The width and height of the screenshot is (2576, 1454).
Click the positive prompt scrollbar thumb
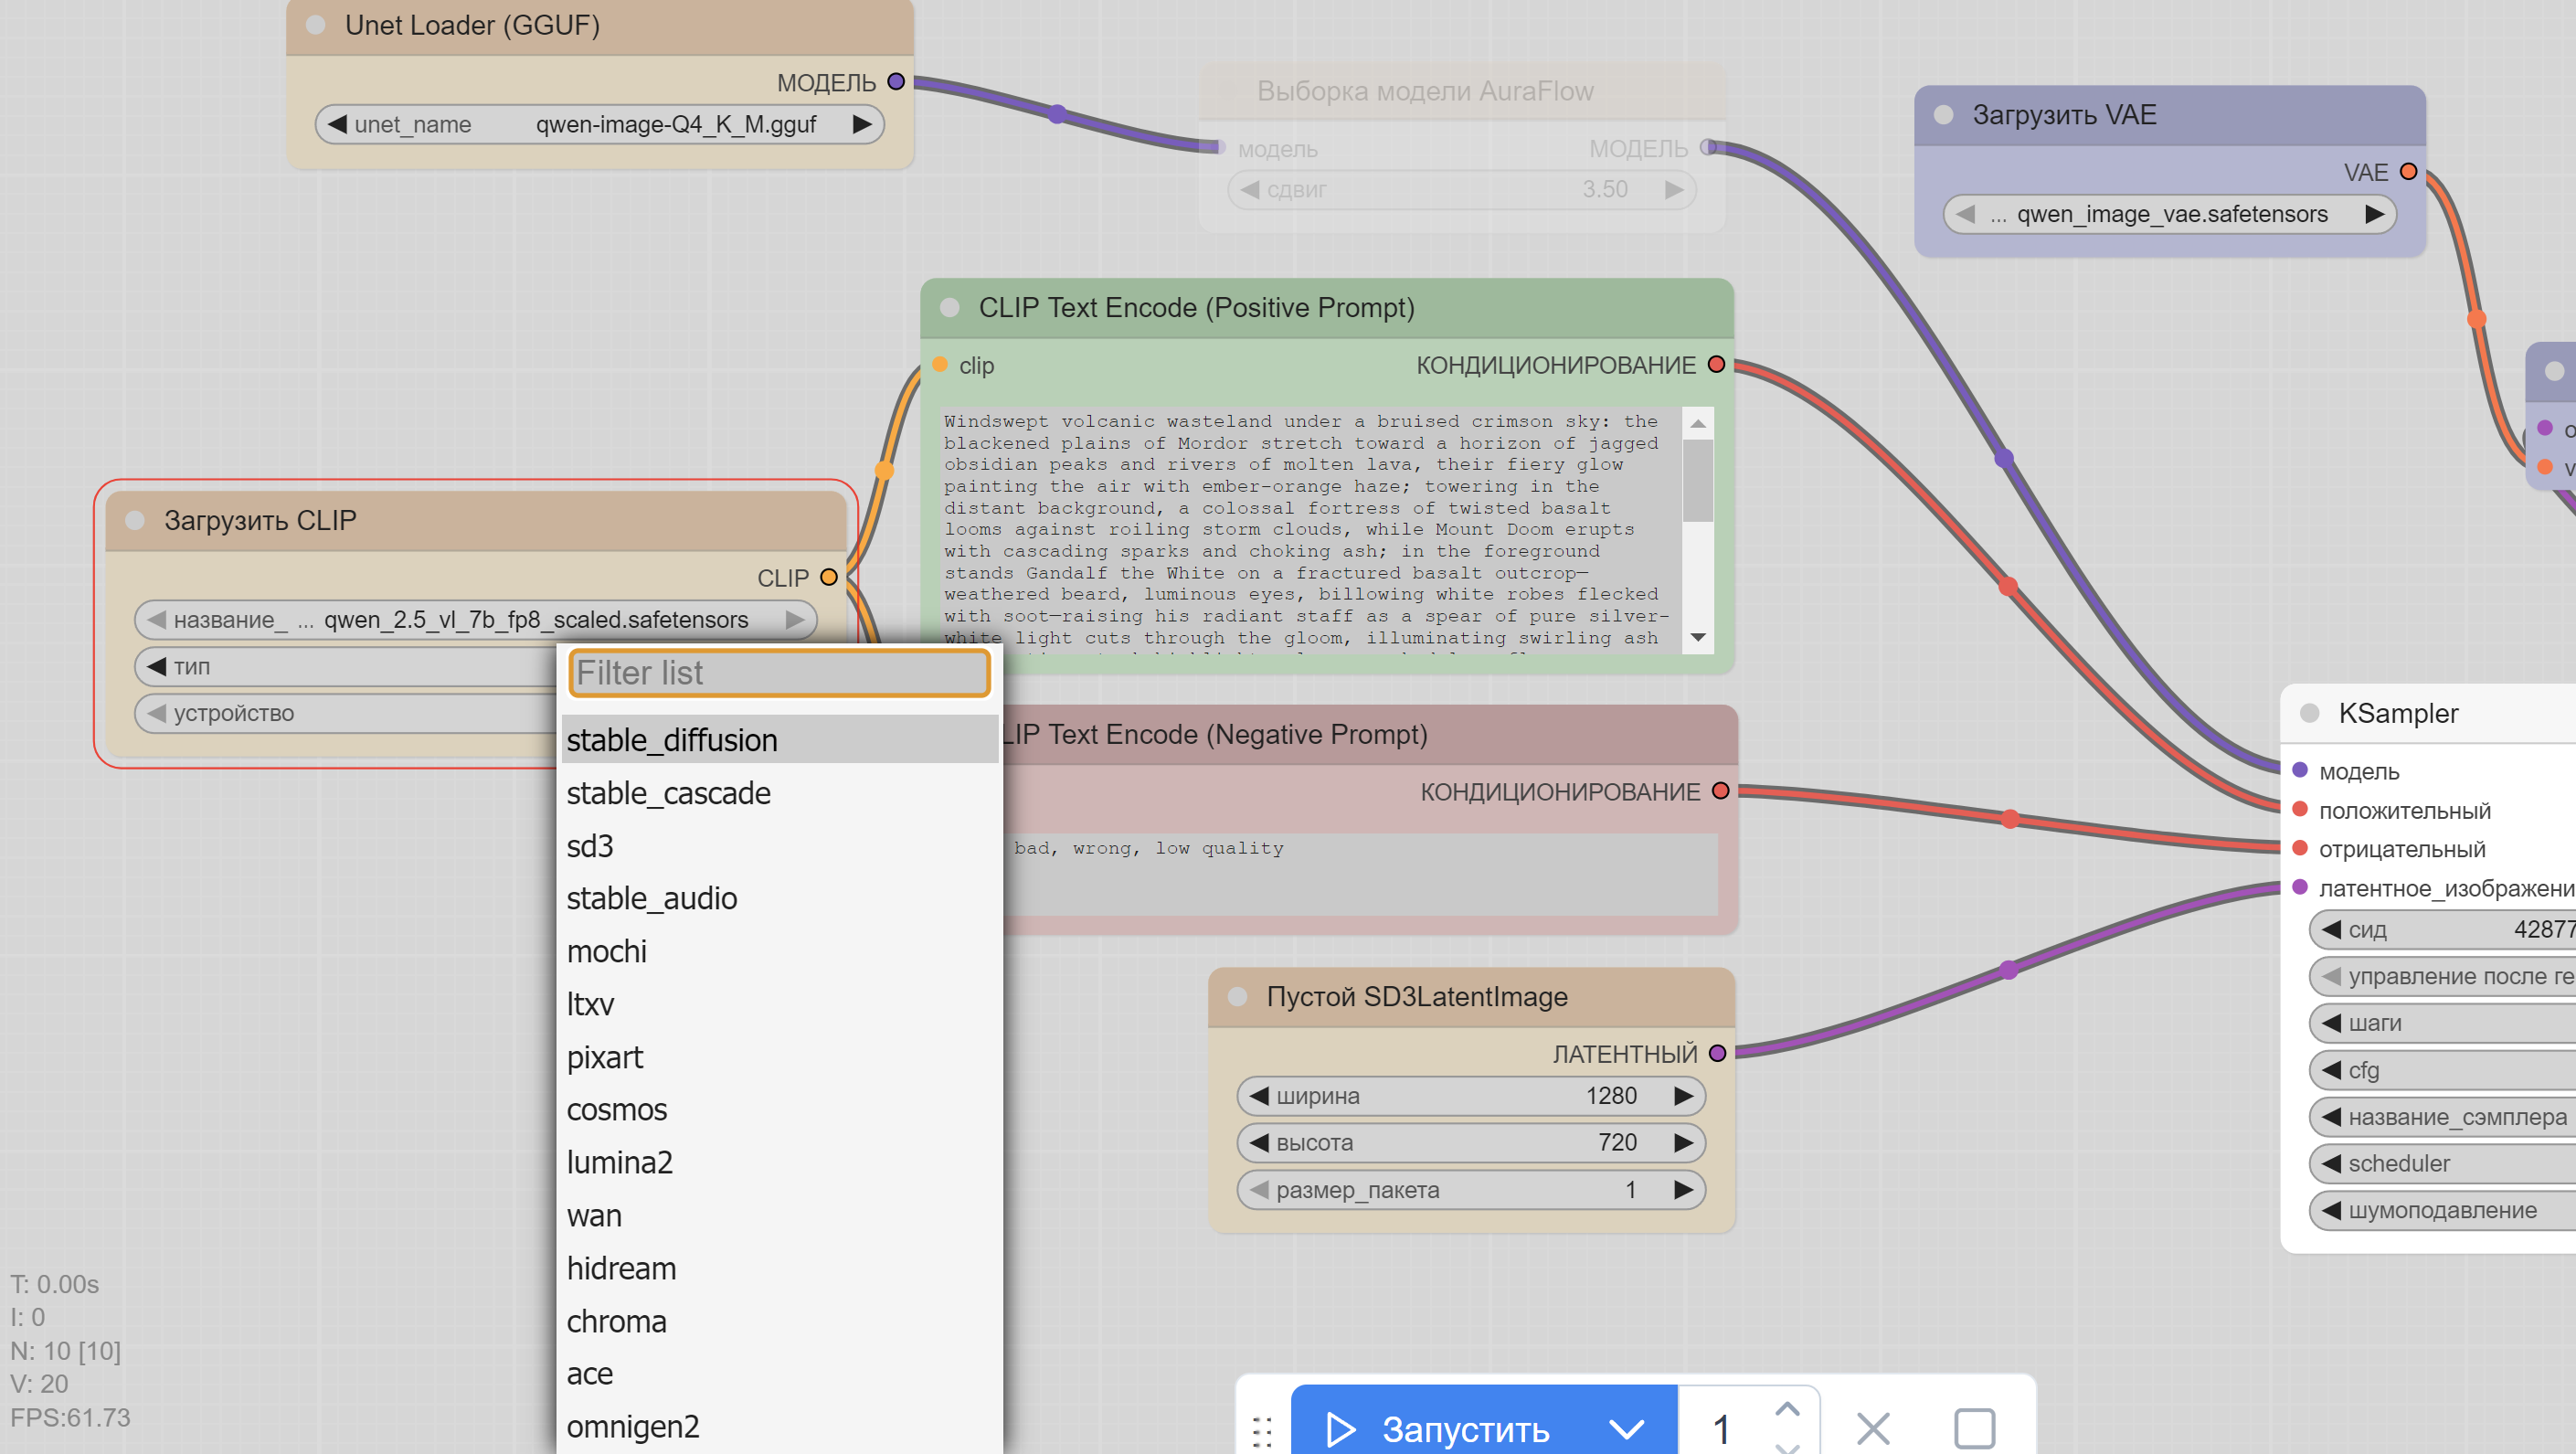pyautogui.click(x=1697, y=480)
